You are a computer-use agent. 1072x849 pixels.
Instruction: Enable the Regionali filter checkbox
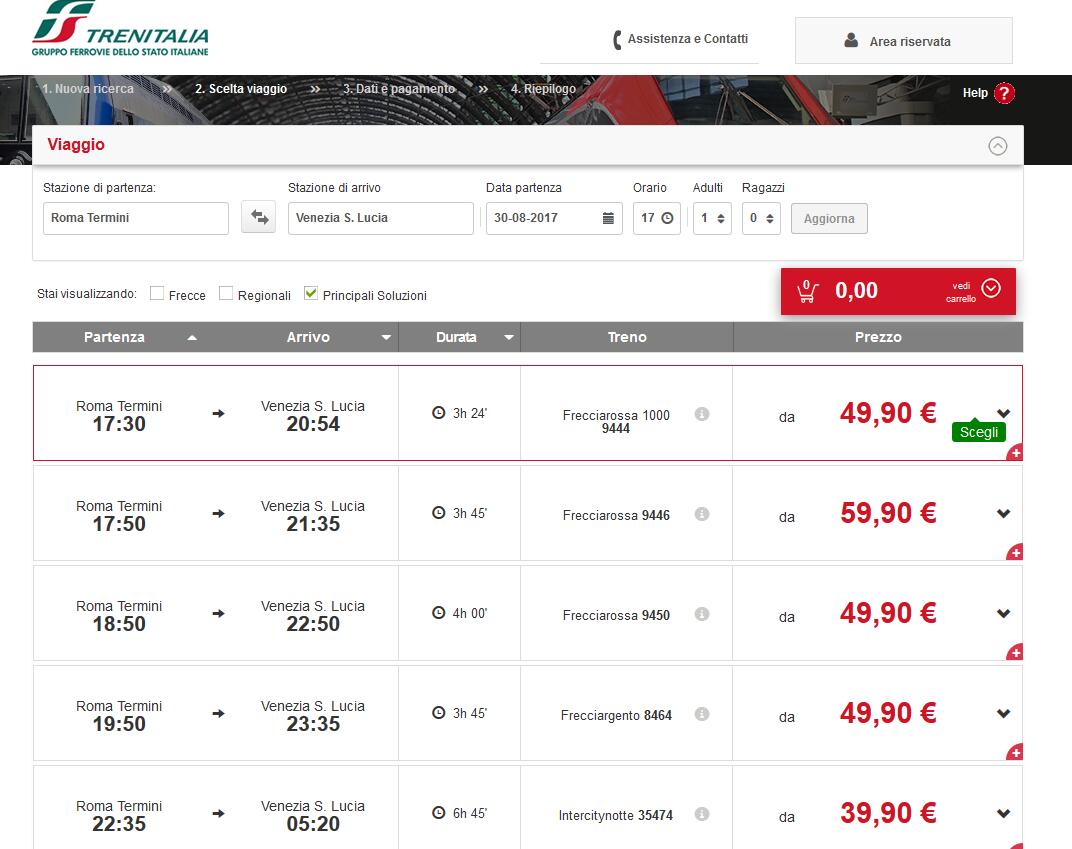pos(226,294)
